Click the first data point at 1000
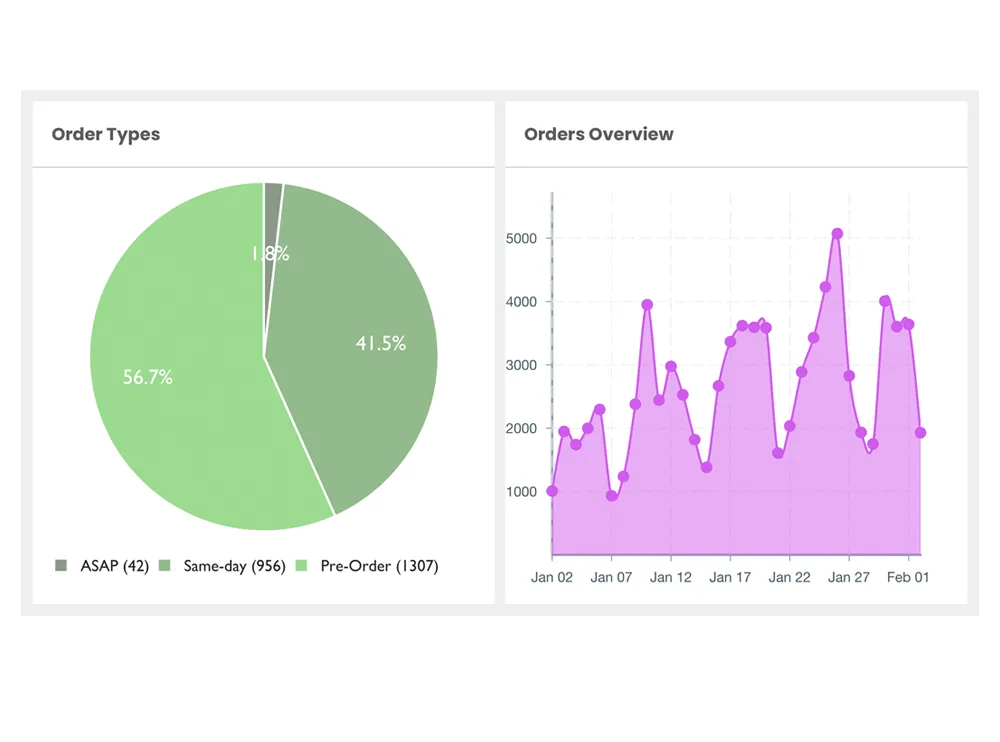Image resolution: width=1000 pixels, height=742 pixels. (x=552, y=491)
